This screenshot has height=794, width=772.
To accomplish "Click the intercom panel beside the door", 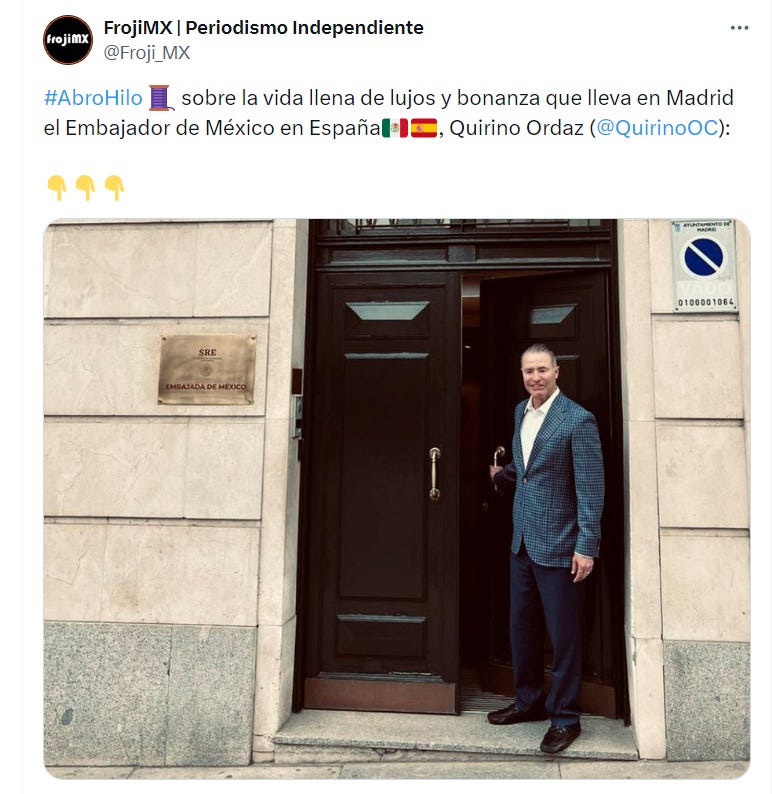I will click(x=298, y=417).
